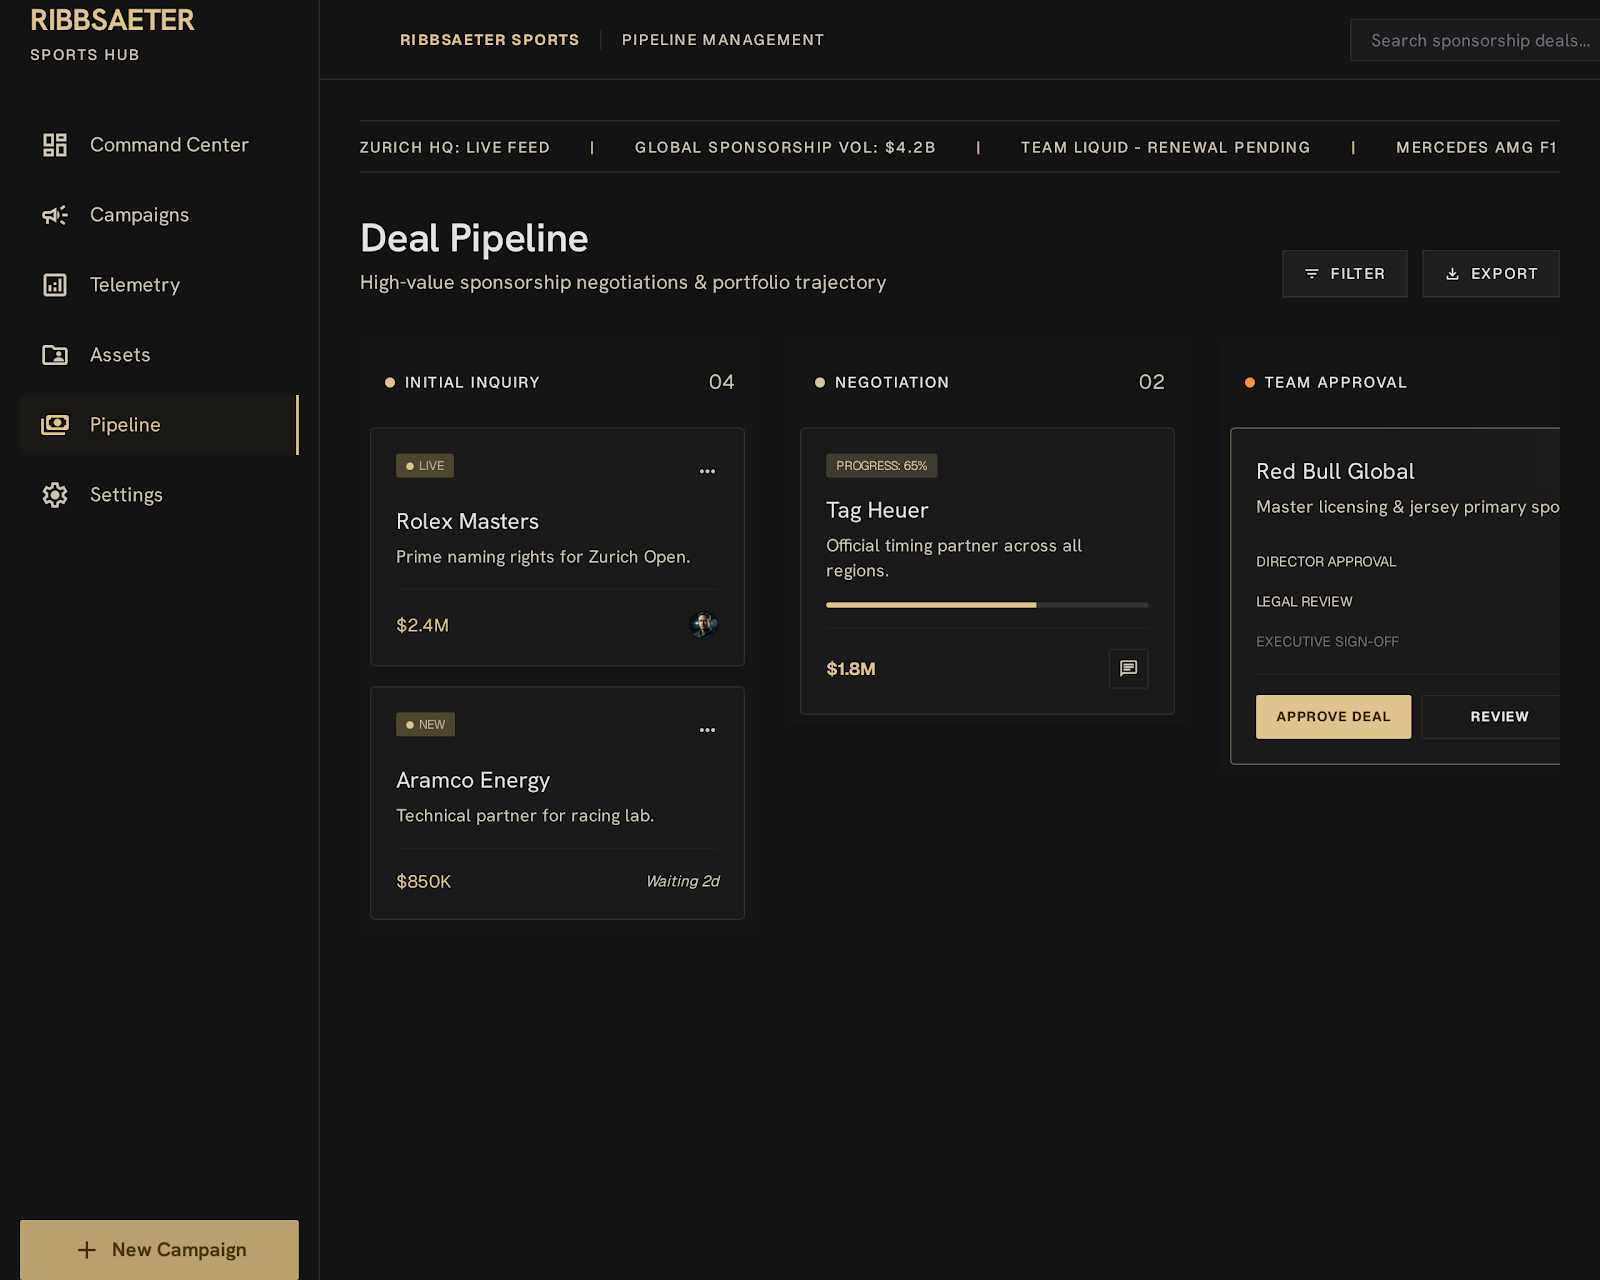The width and height of the screenshot is (1600, 1280).
Task: Click the $1.8M deal value
Action: pos(851,669)
